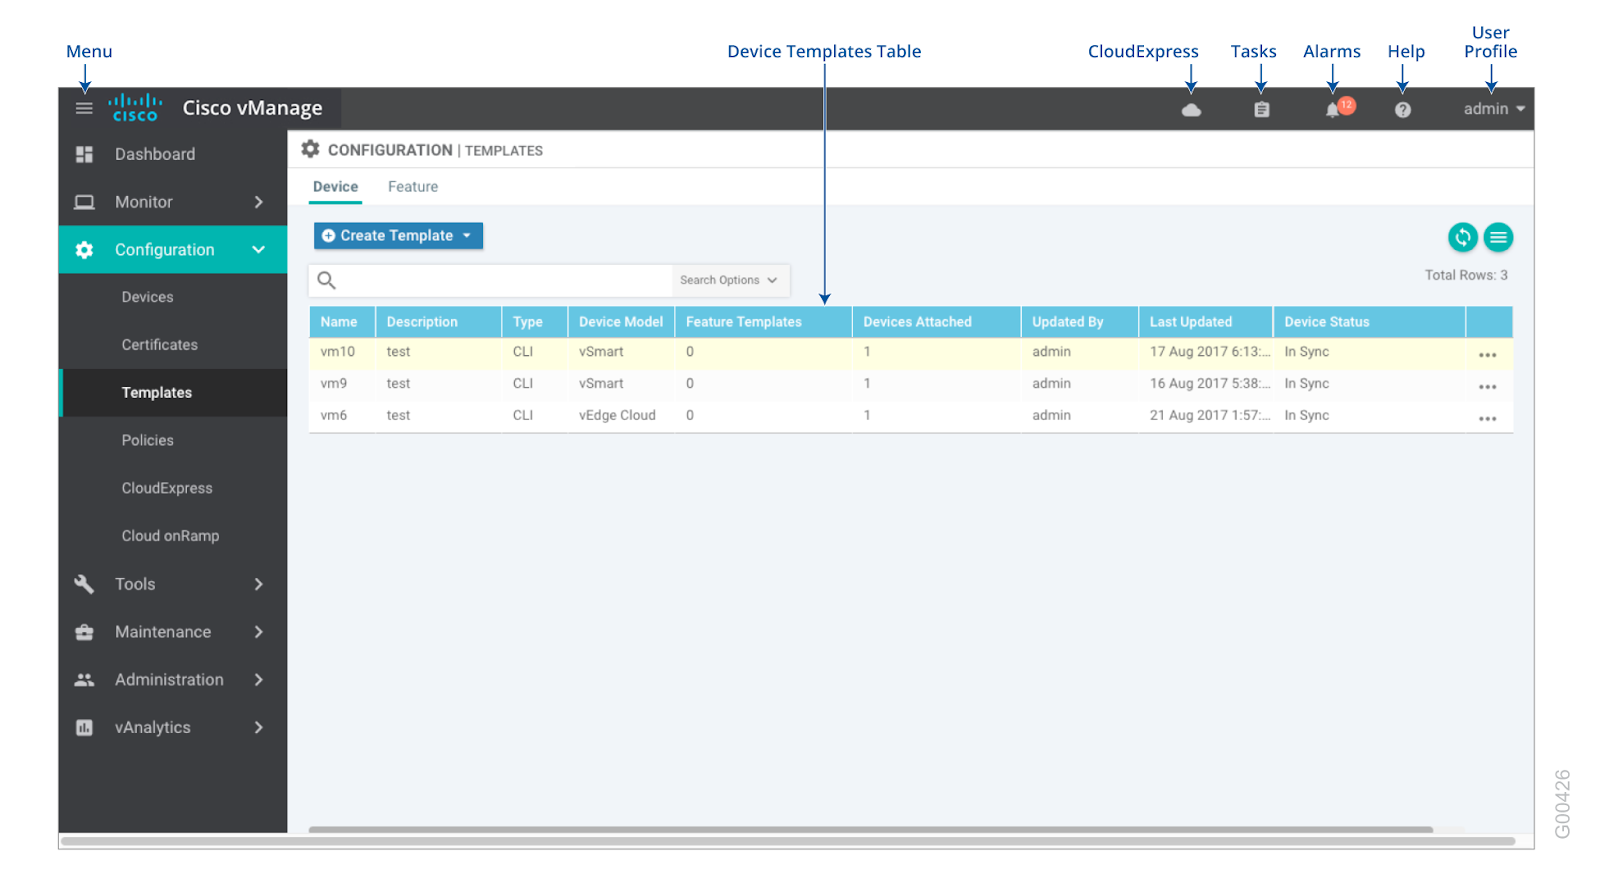Click the green column options icon

pyautogui.click(x=1498, y=237)
